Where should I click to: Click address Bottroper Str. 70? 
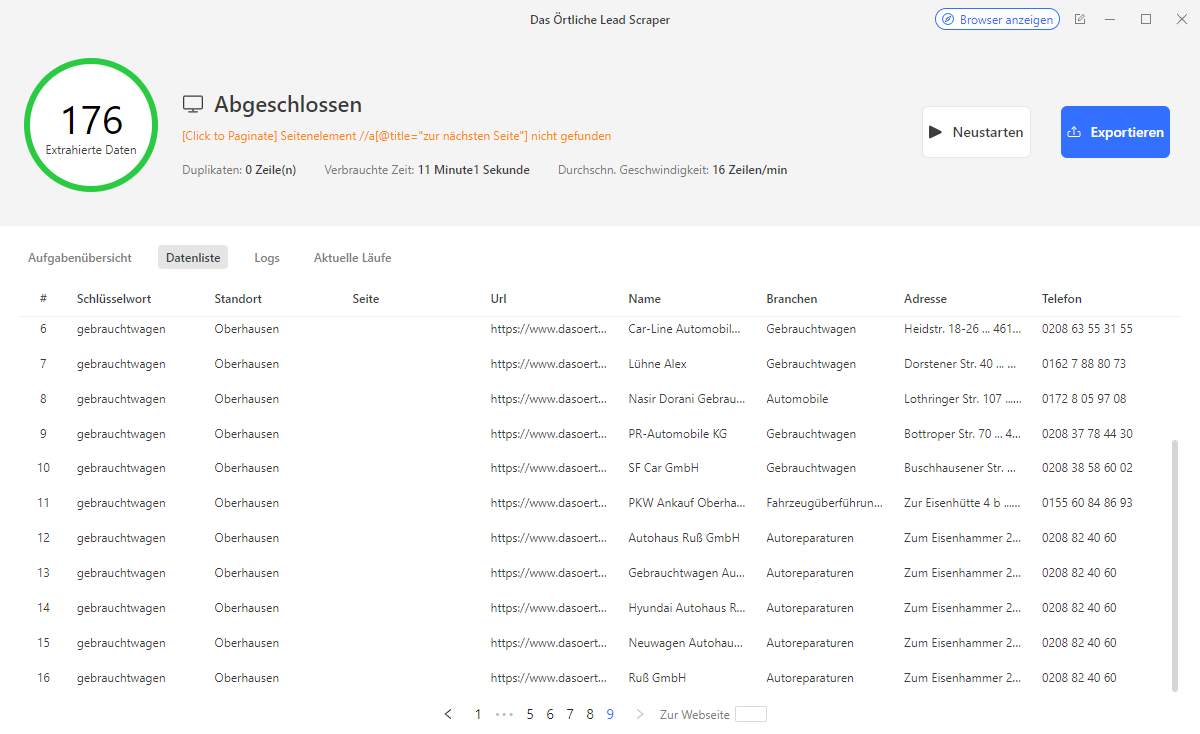coord(963,434)
